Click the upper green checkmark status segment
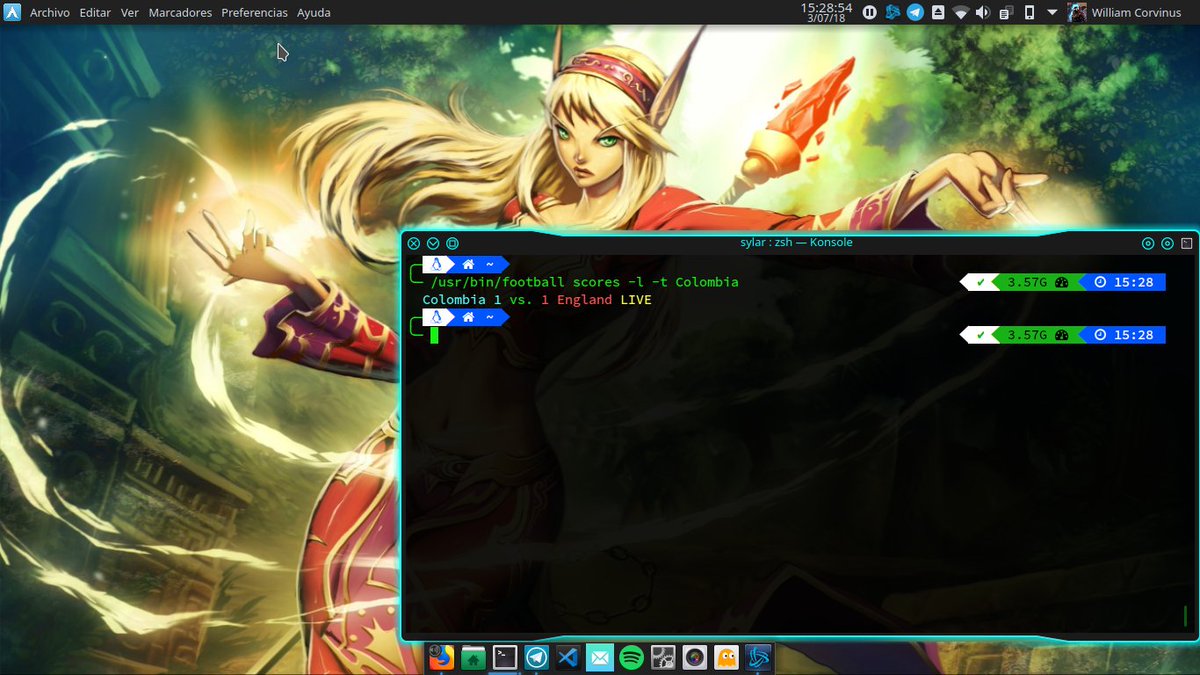The height and width of the screenshot is (675, 1200). (980, 282)
